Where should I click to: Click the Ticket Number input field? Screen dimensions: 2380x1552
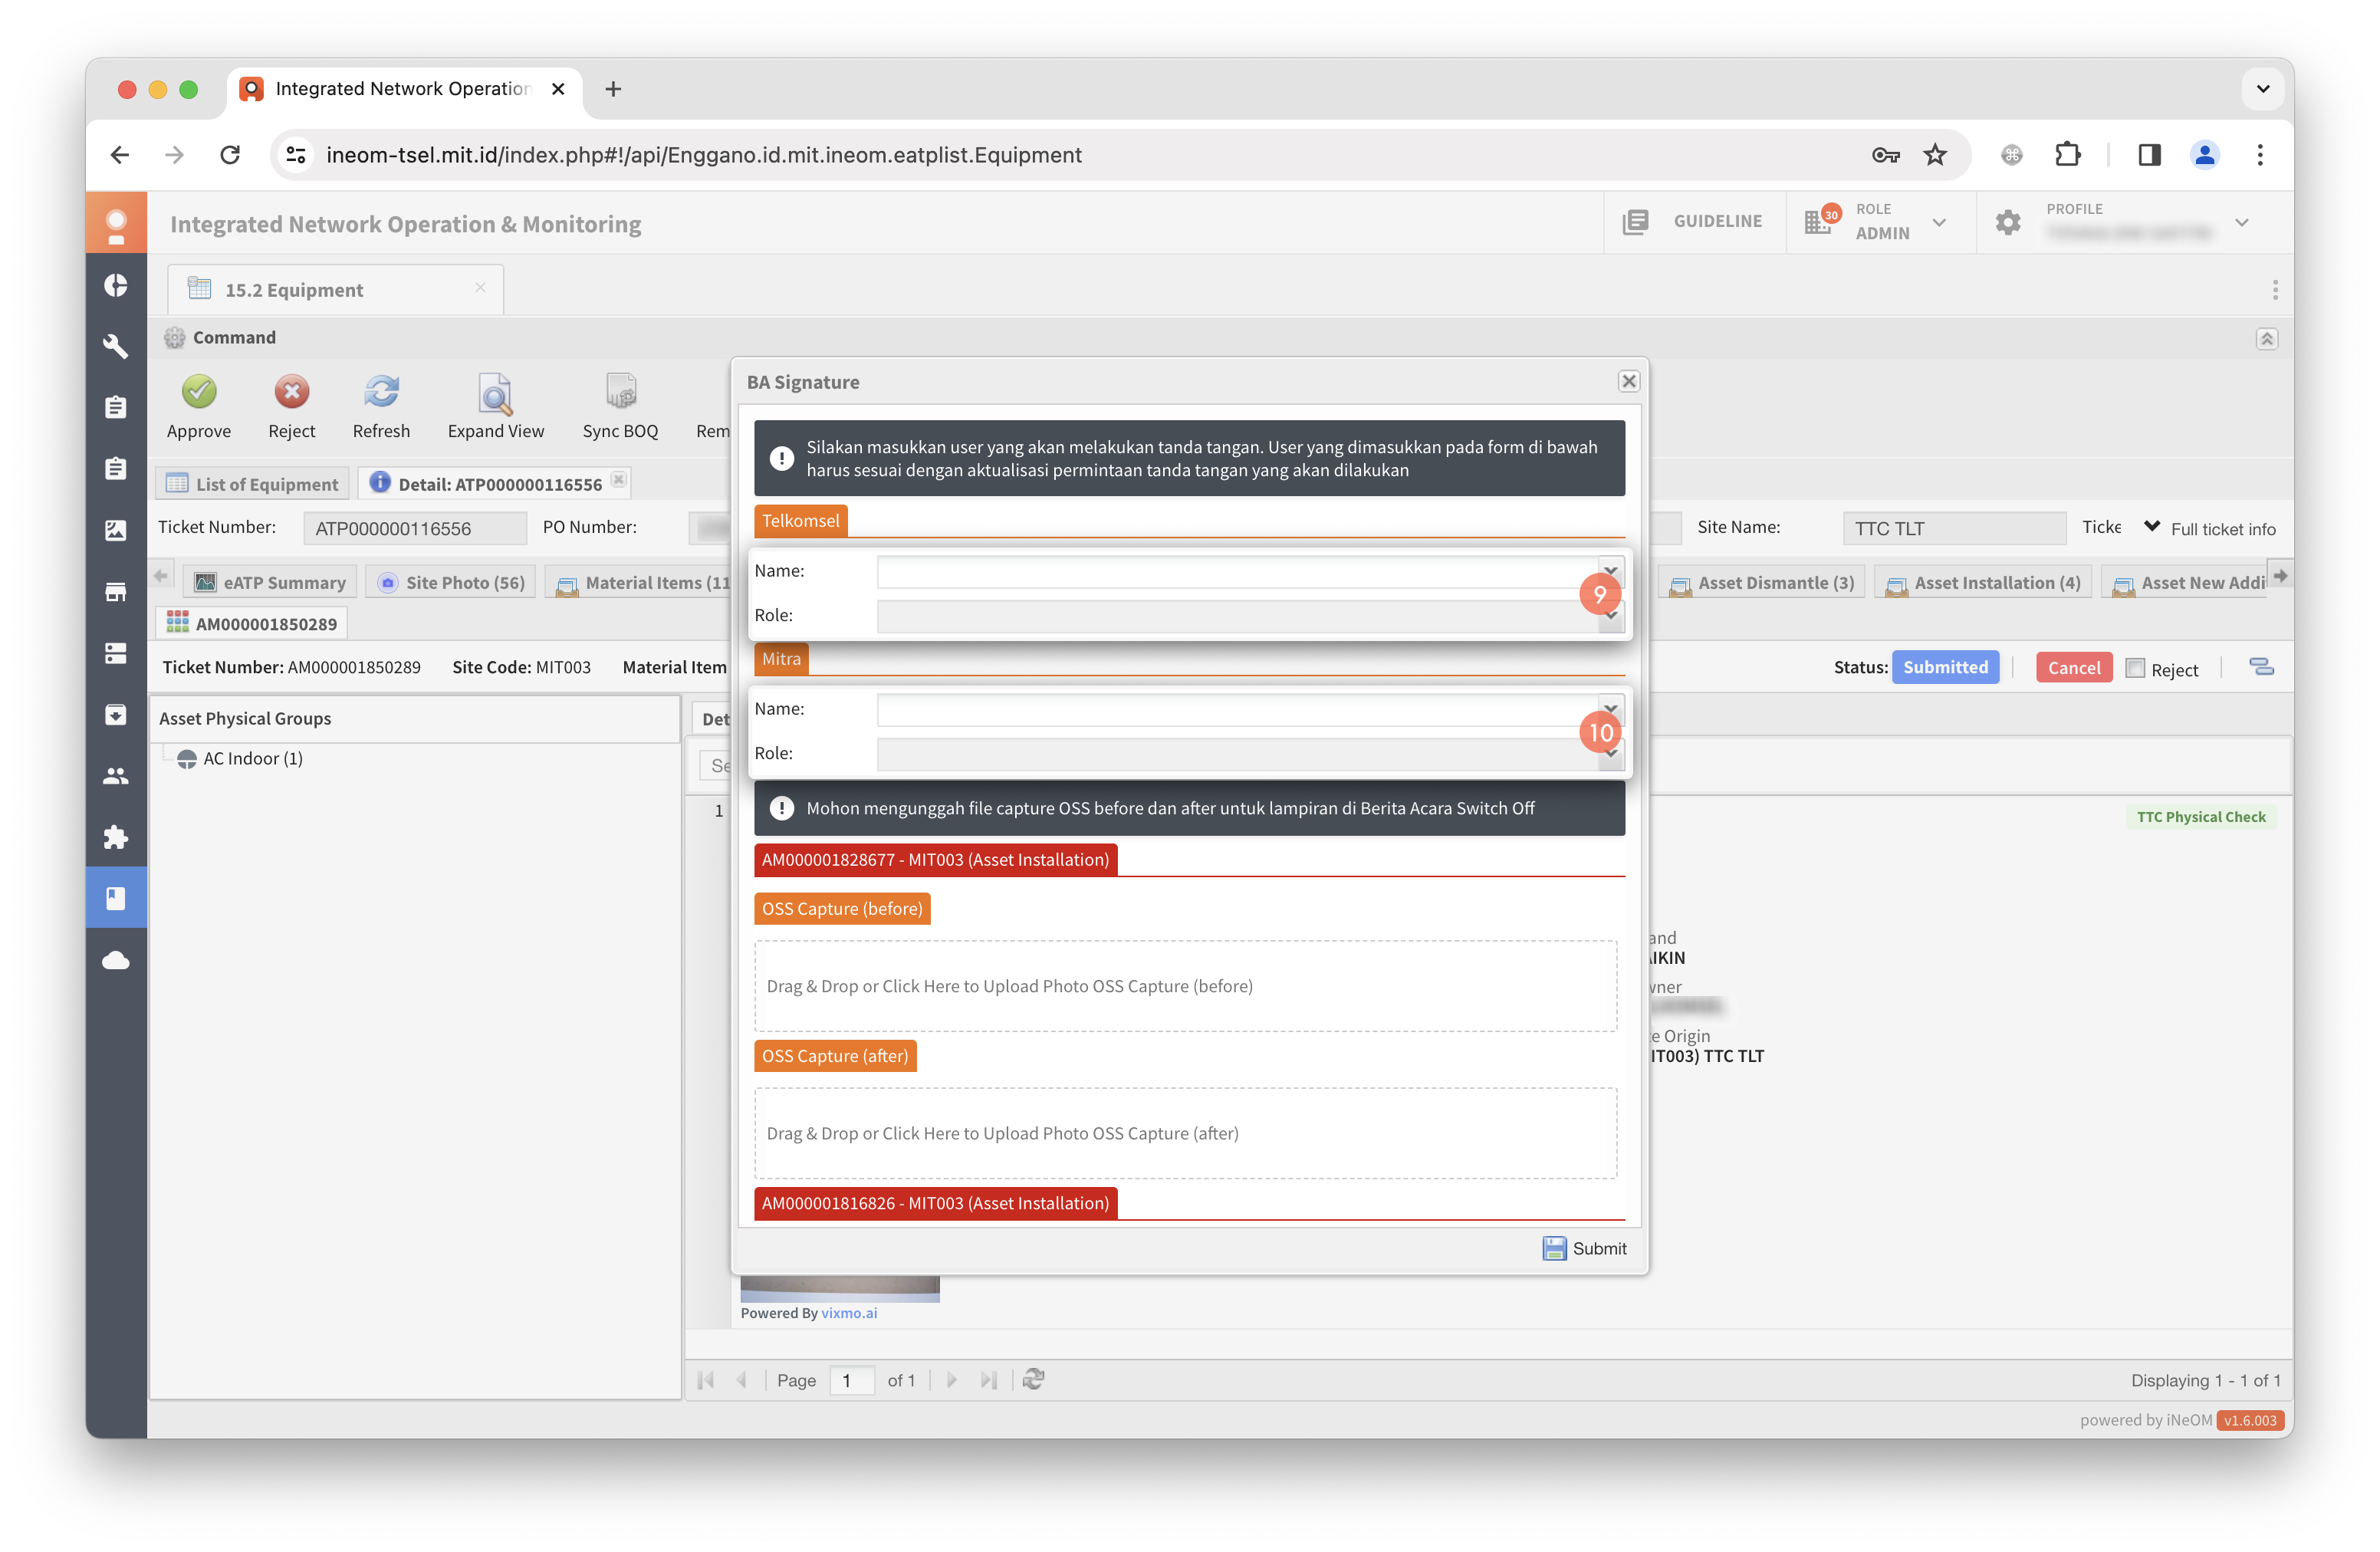click(415, 528)
